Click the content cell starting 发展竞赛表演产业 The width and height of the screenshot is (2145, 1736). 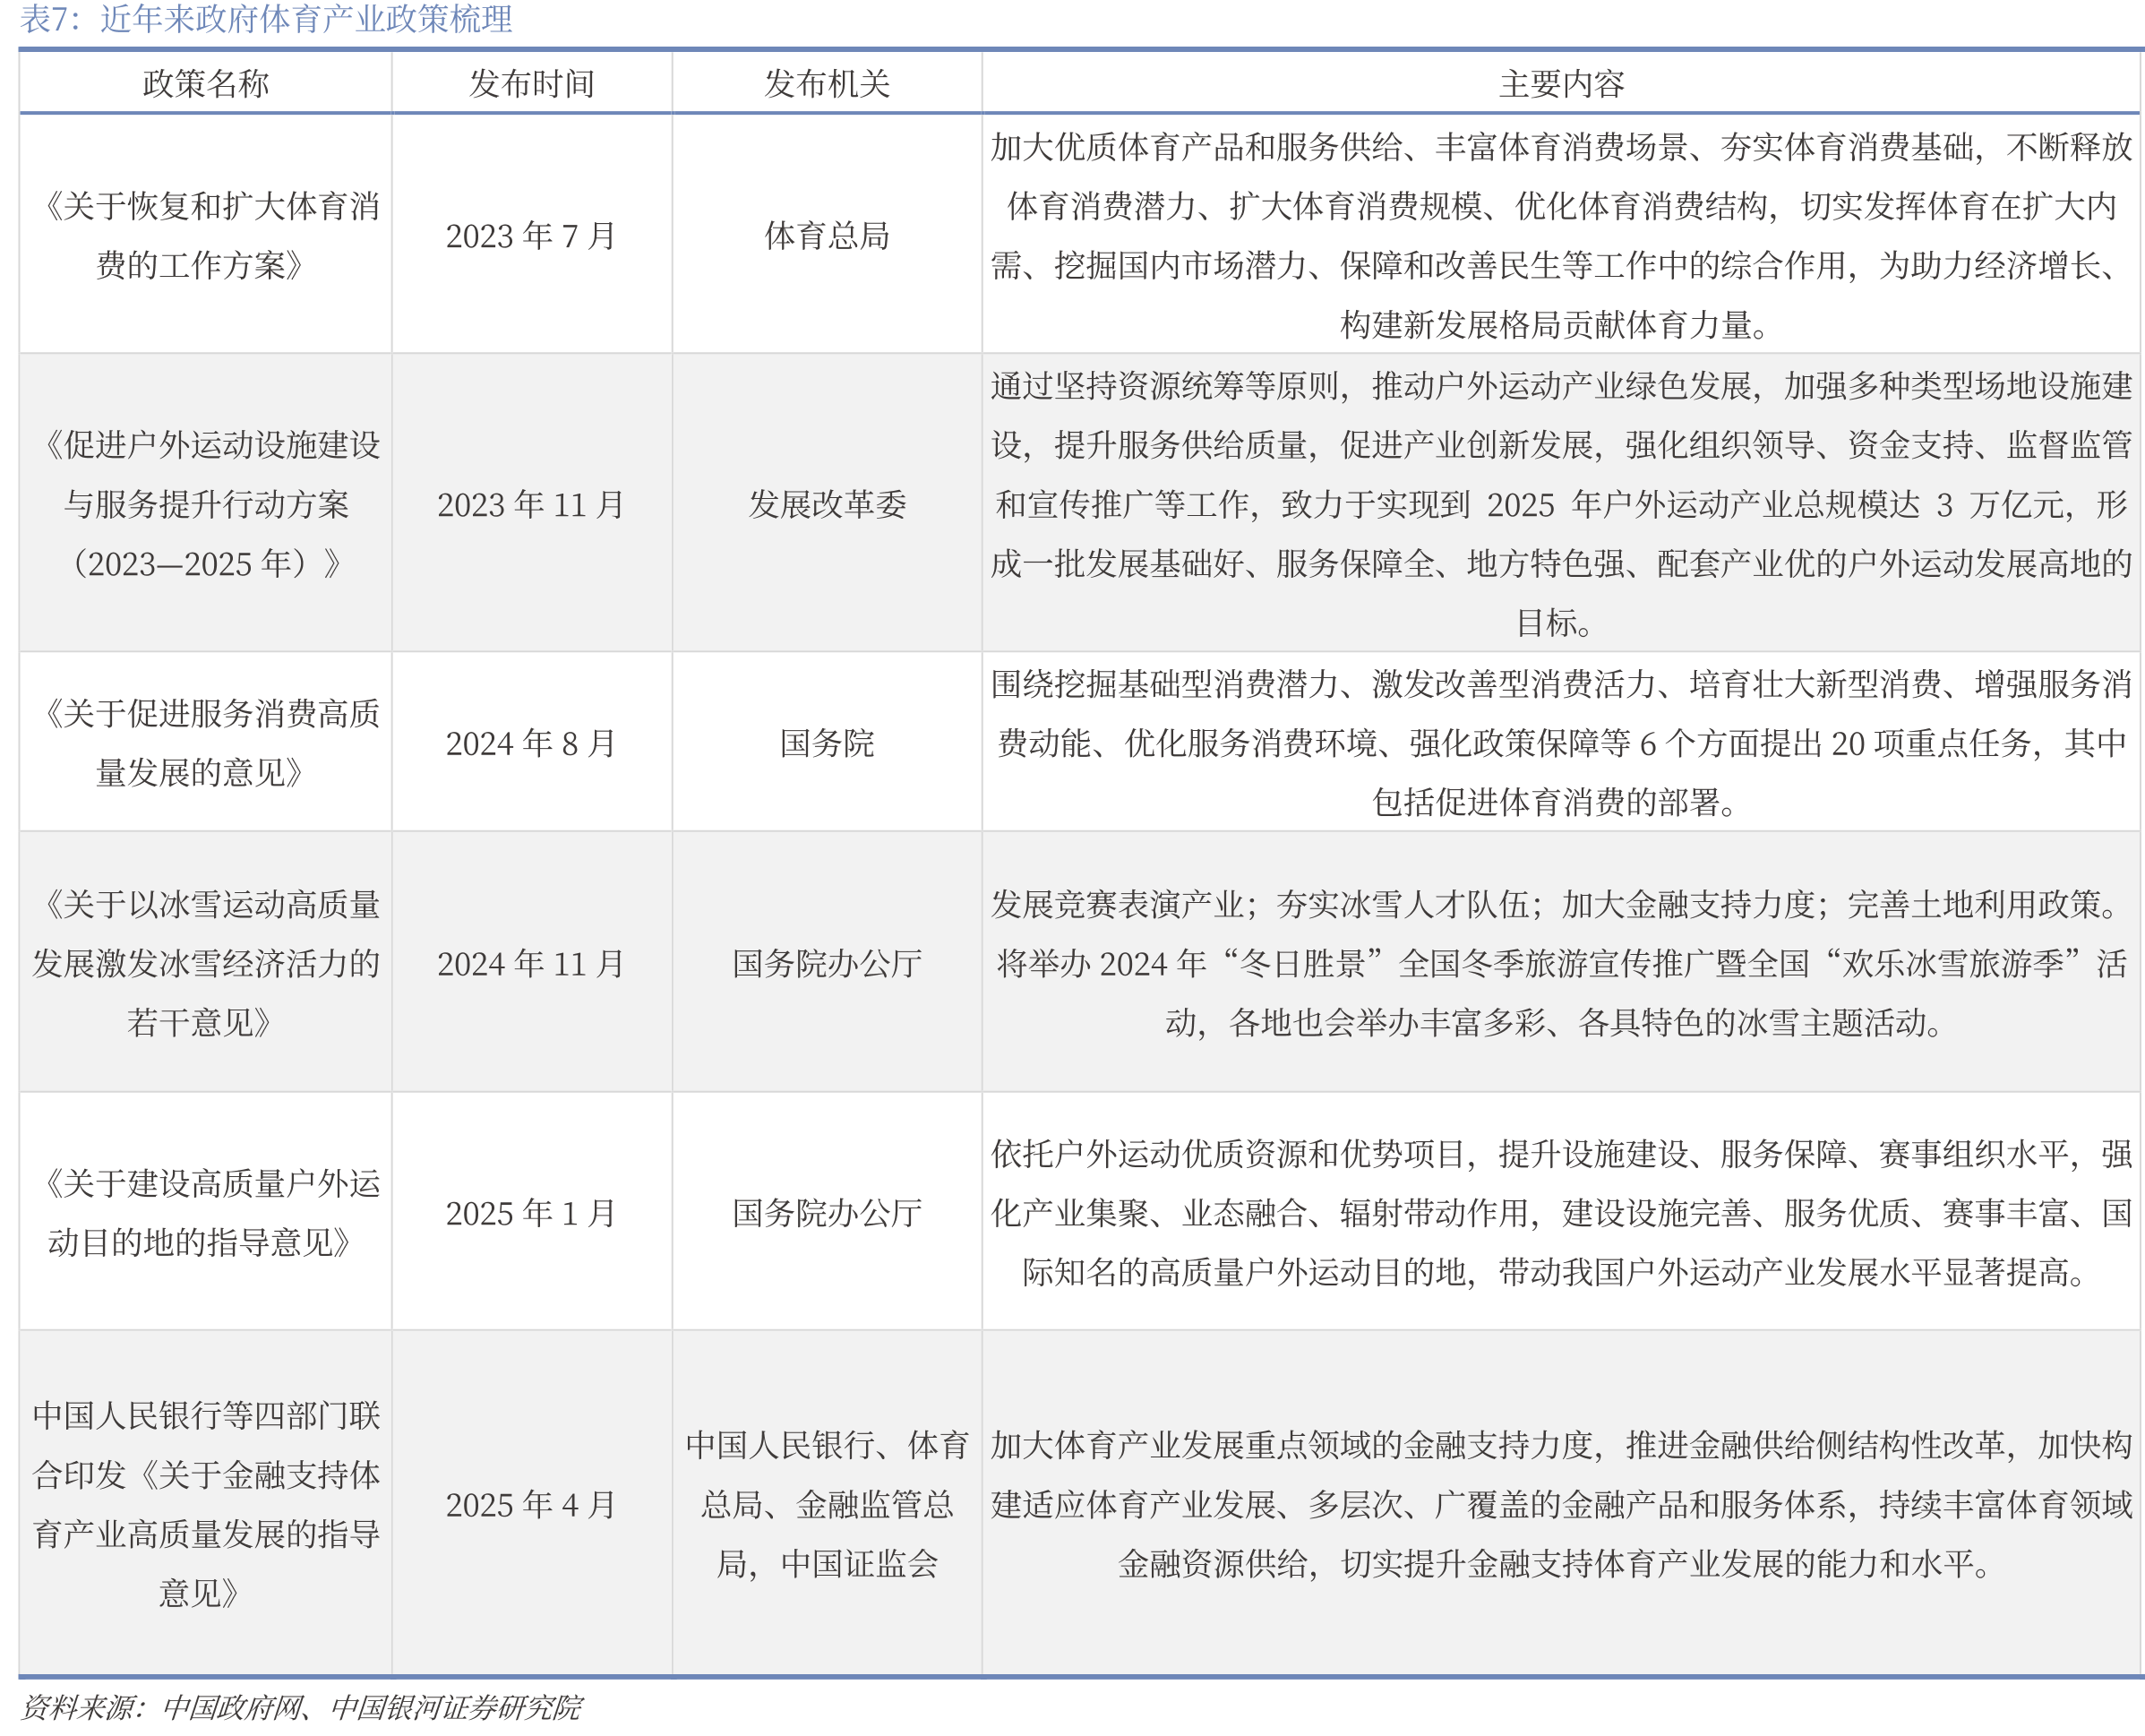(1561, 963)
